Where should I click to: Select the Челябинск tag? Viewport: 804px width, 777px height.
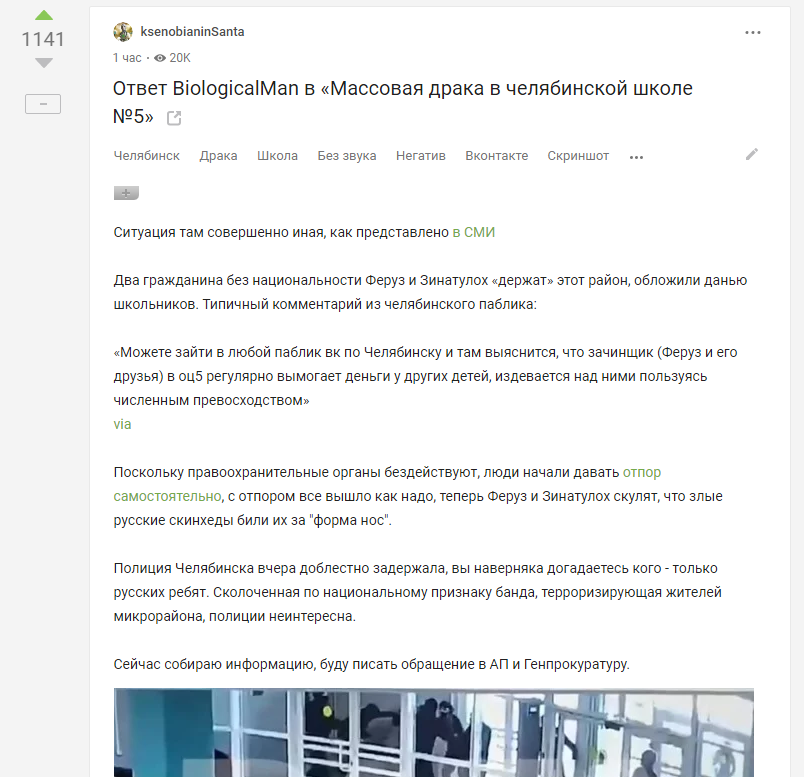[147, 156]
